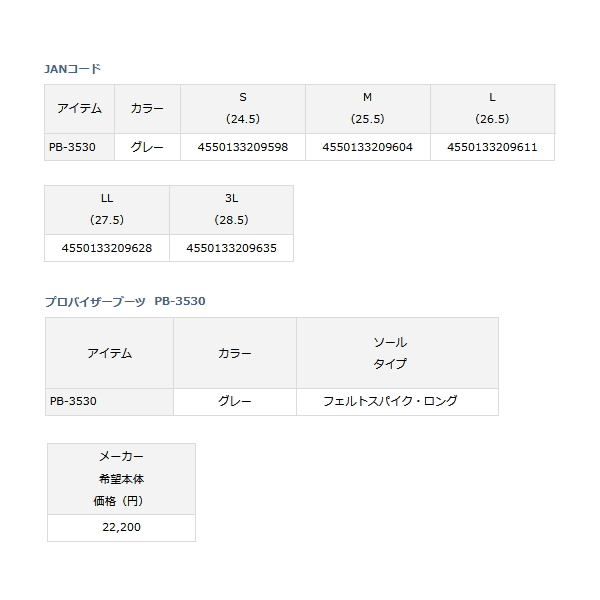Click JAN code 4550133209628
Image resolution: width=600 pixels, height=600 pixels.
pyautogui.click(x=107, y=248)
